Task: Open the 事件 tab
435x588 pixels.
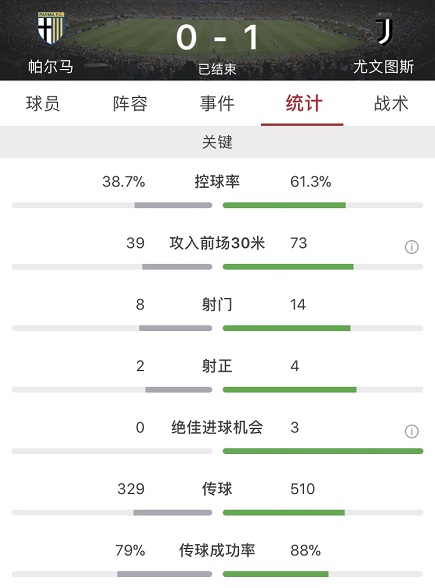Action: tap(217, 104)
